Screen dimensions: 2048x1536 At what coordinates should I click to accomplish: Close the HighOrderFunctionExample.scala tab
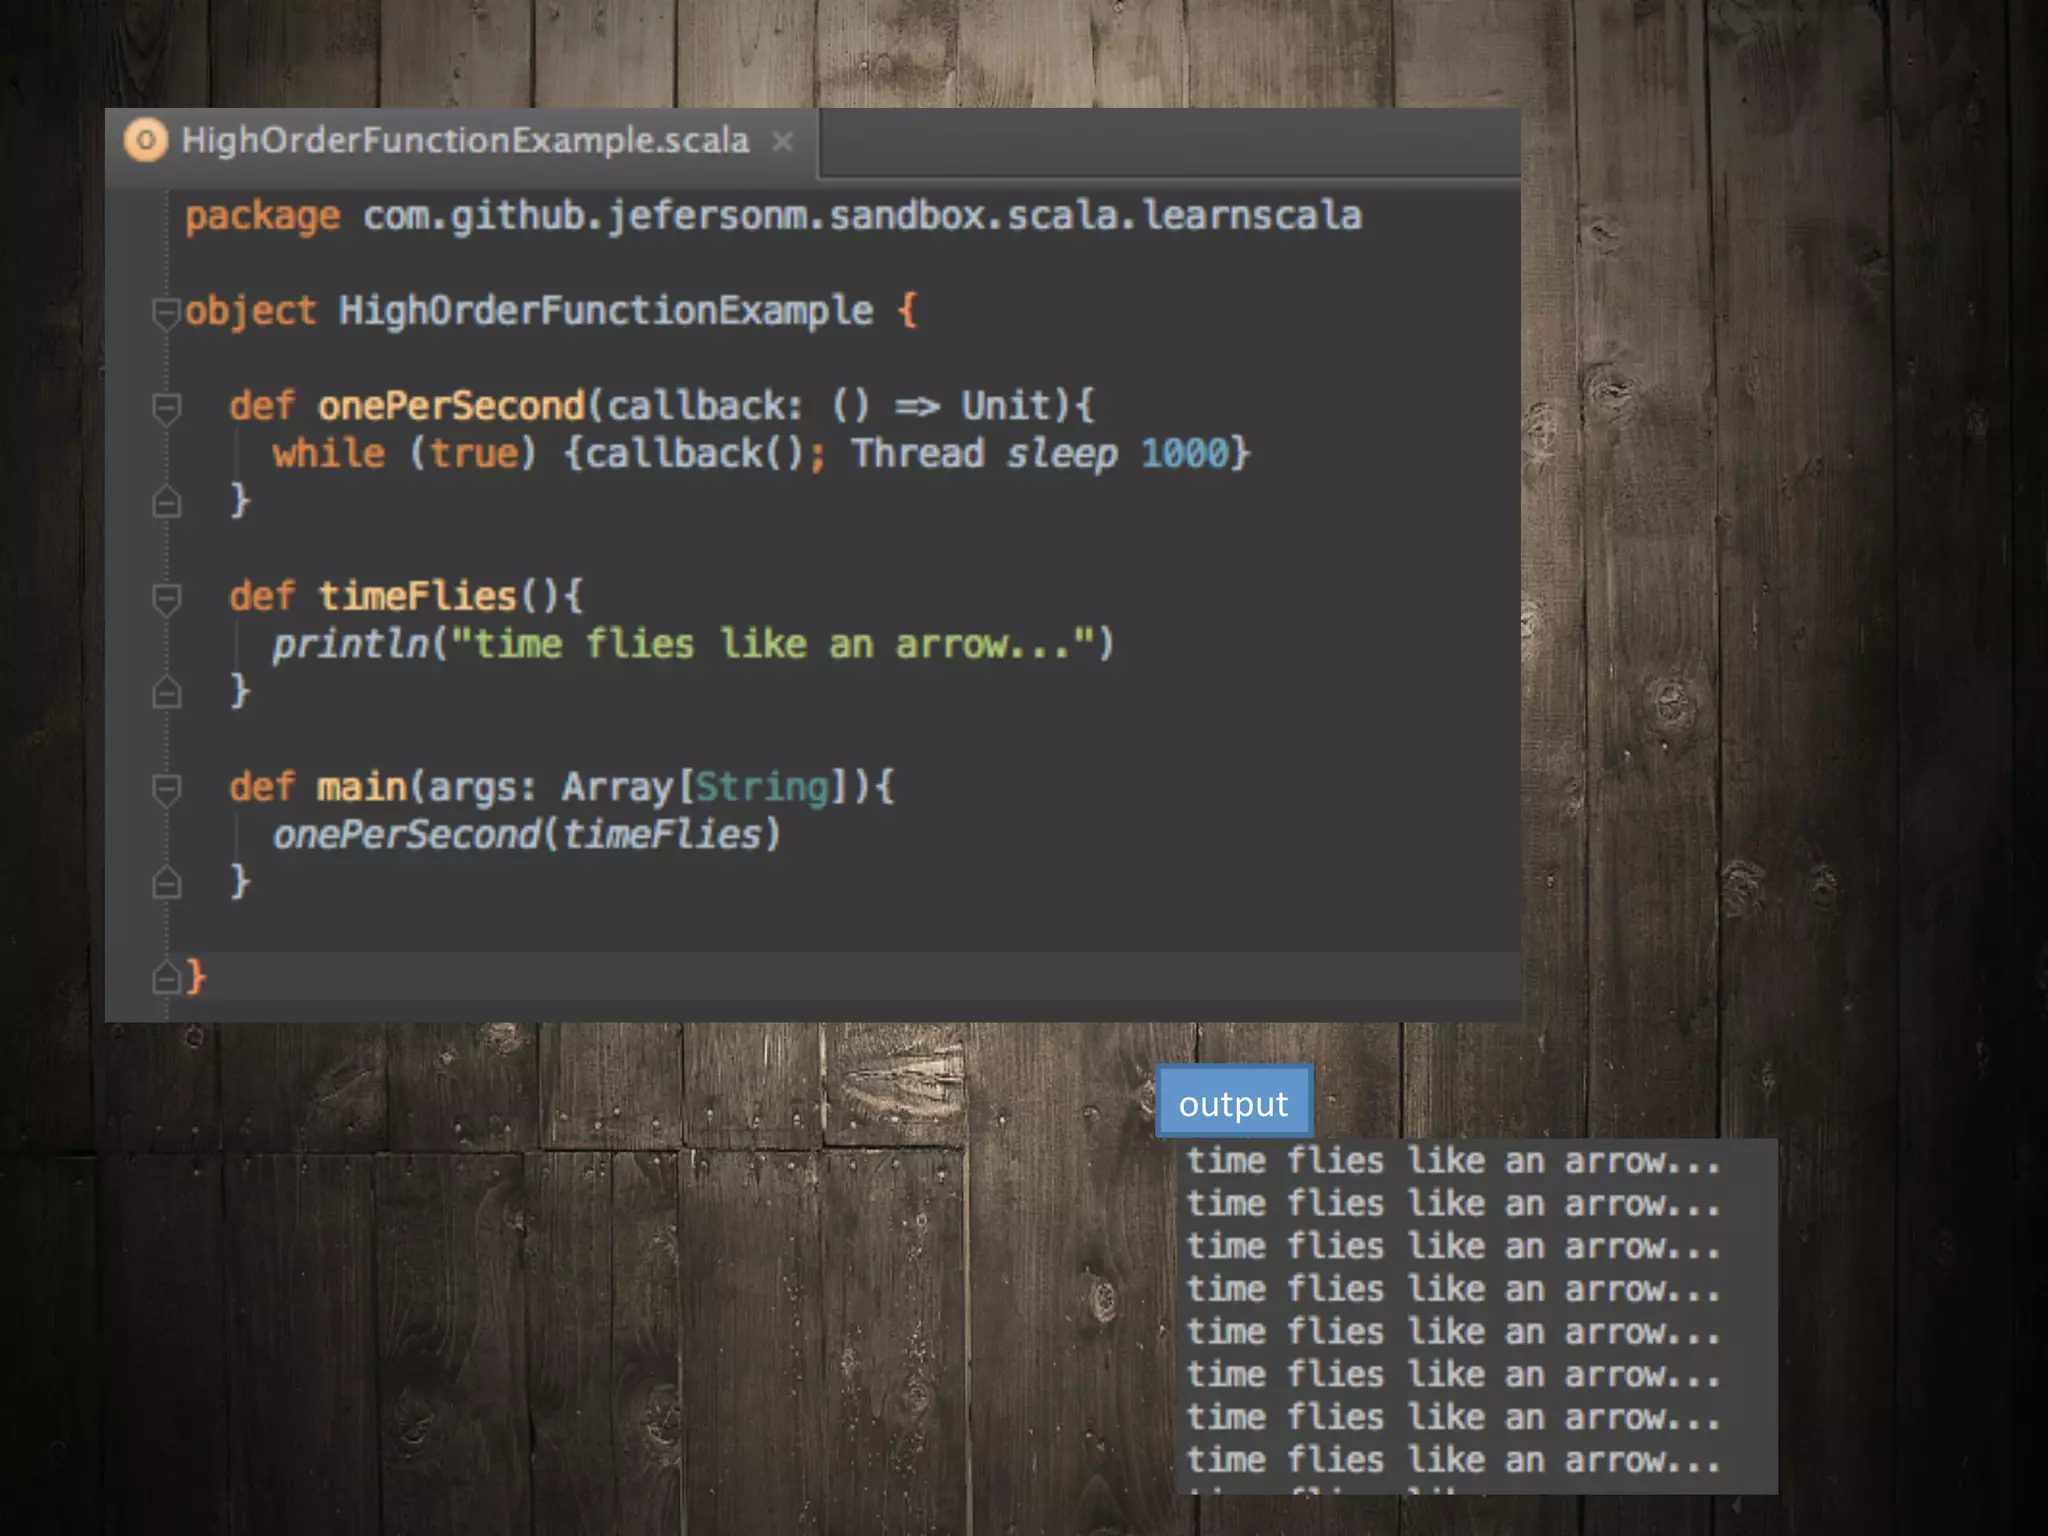coord(783,141)
